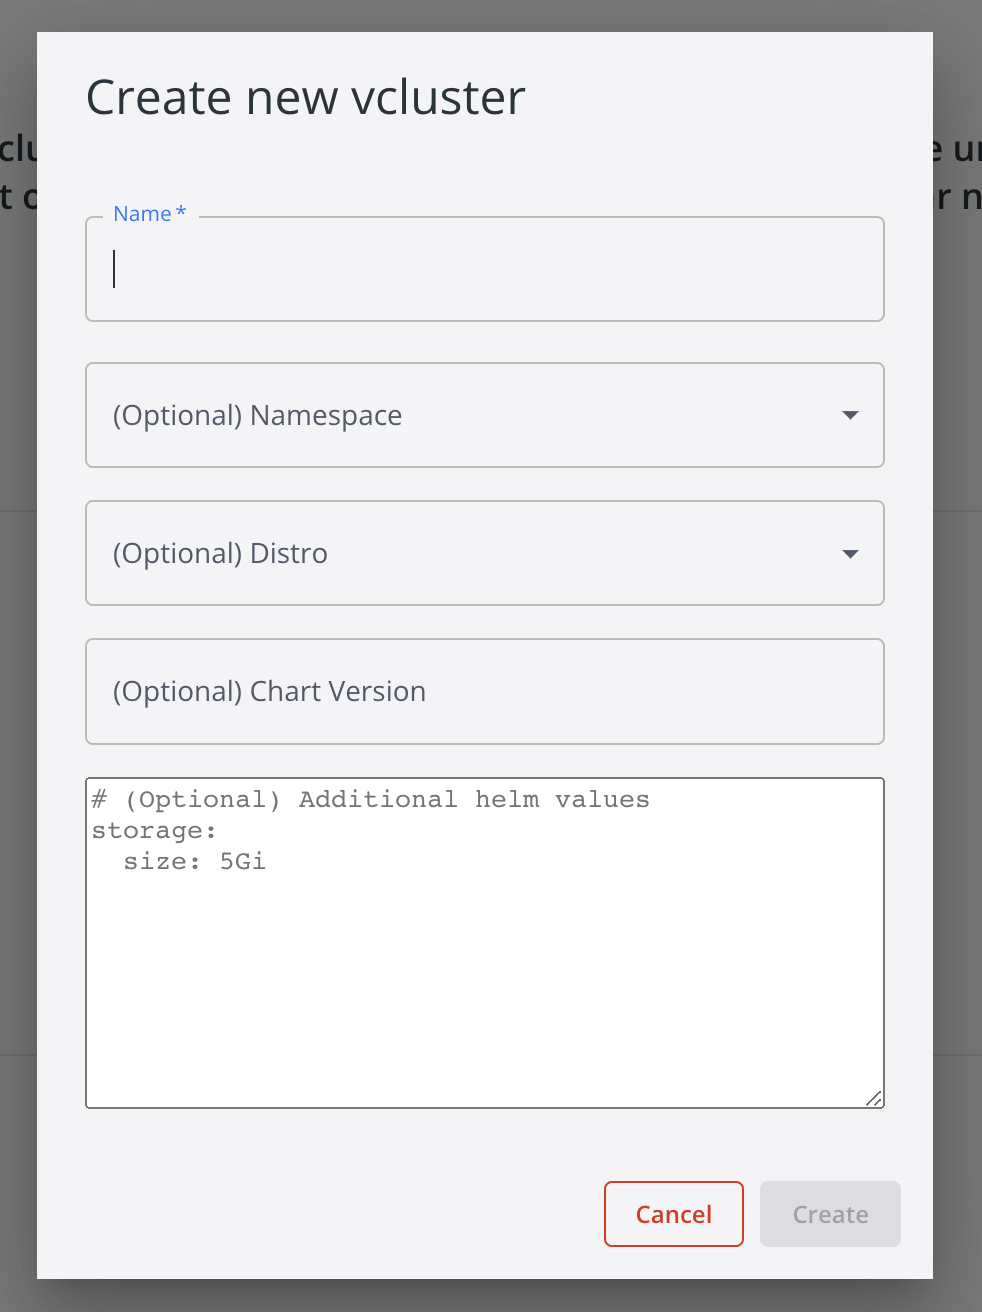The height and width of the screenshot is (1312, 982).
Task: Click the (Optional) Distro combo box label
Action: (x=220, y=554)
